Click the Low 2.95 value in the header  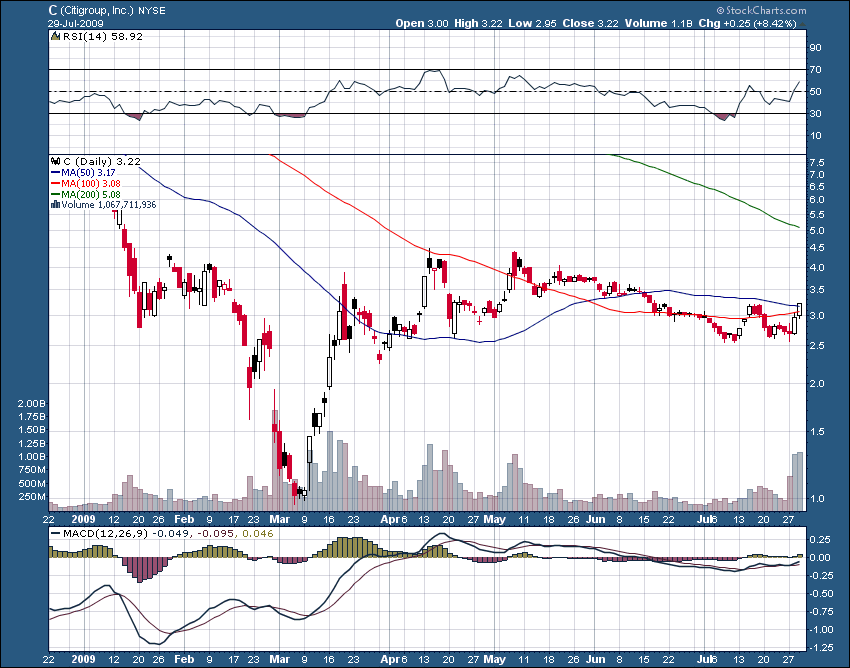pyautogui.click(x=532, y=23)
